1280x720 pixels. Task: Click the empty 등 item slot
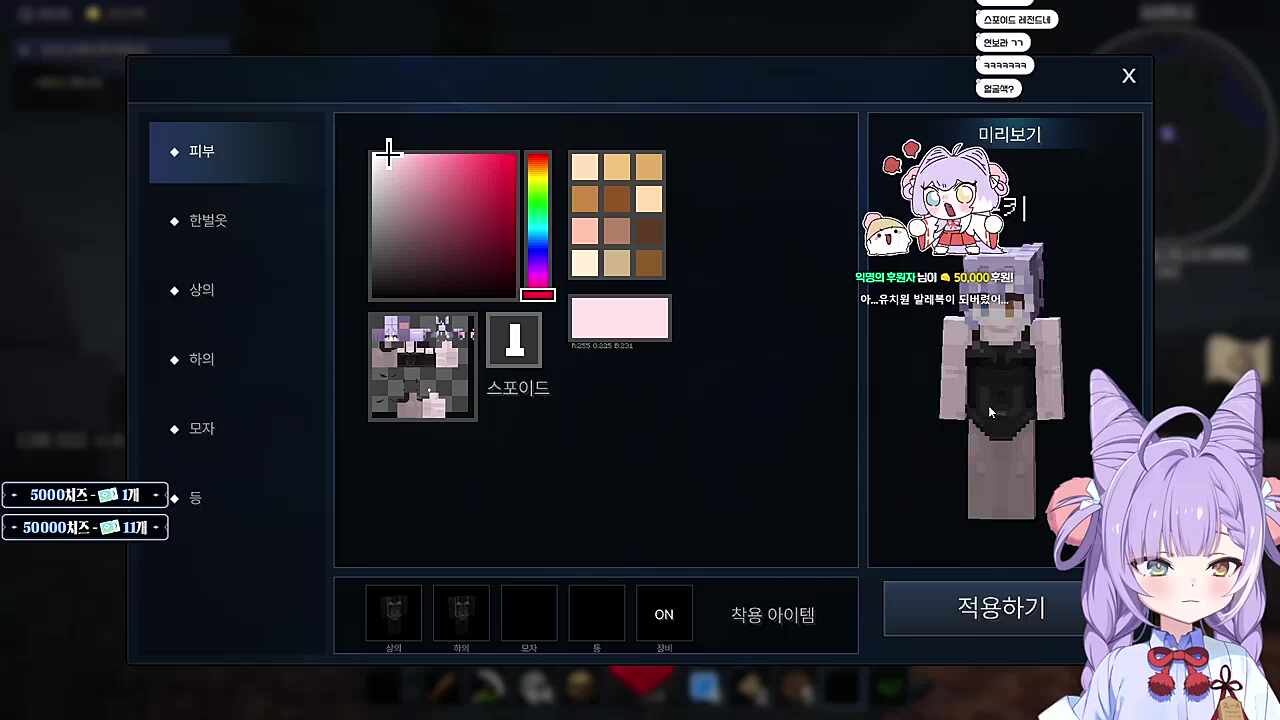tap(597, 612)
